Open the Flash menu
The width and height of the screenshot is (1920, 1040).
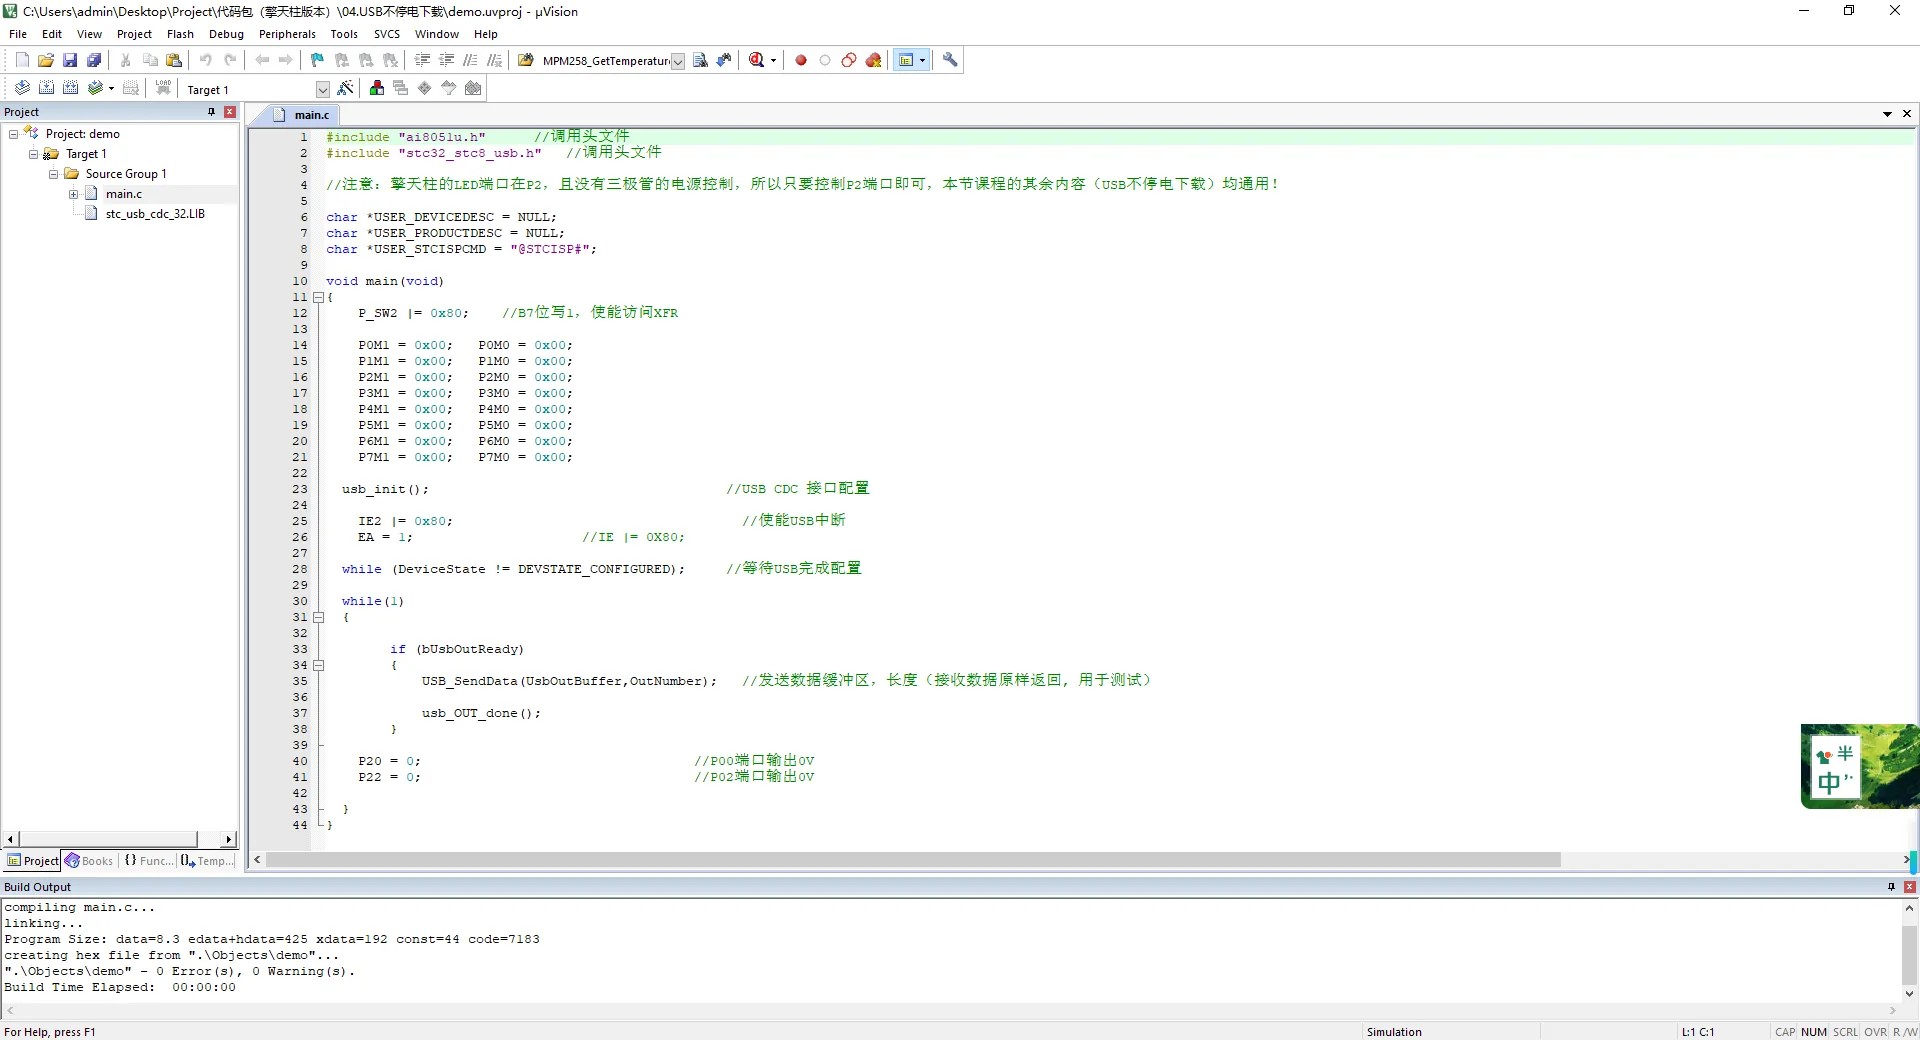pos(180,34)
